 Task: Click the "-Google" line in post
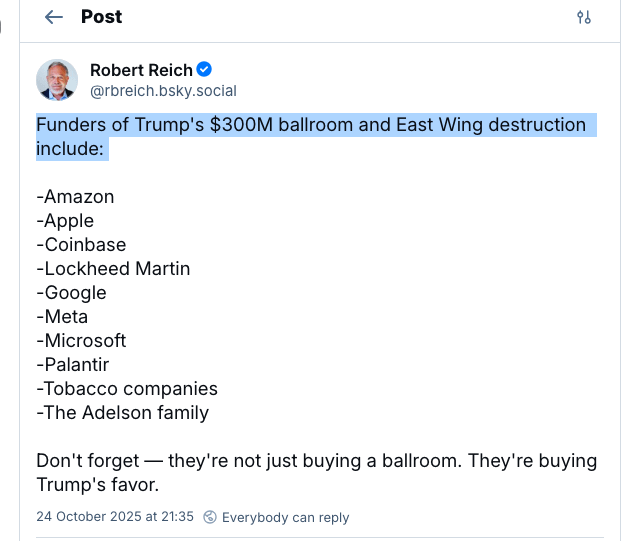click(71, 293)
